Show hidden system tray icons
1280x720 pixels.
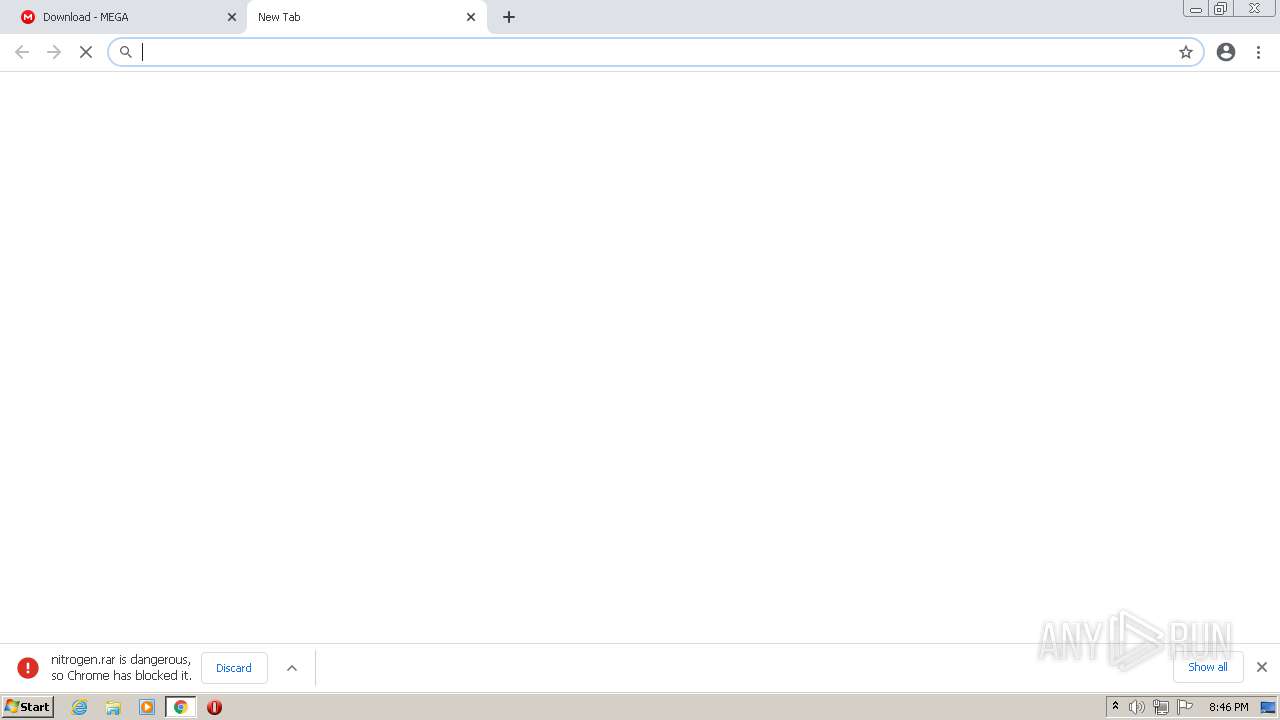(x=1116, y=707)
